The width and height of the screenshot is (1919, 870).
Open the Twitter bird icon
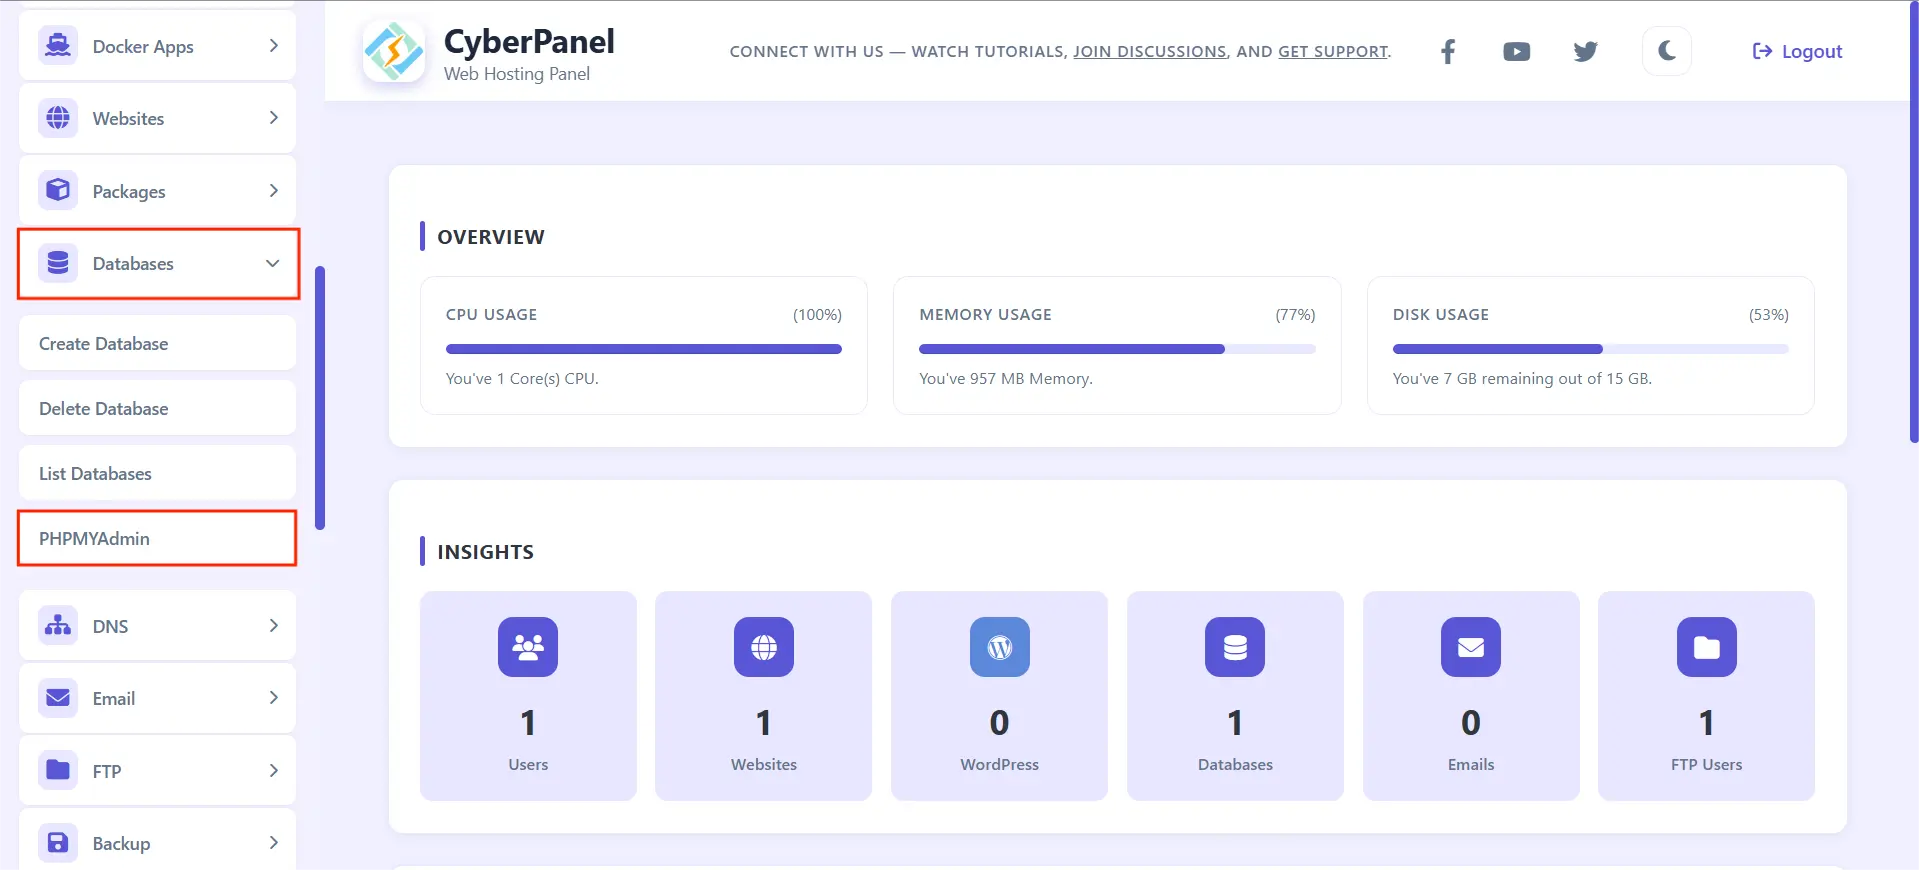1585,51
